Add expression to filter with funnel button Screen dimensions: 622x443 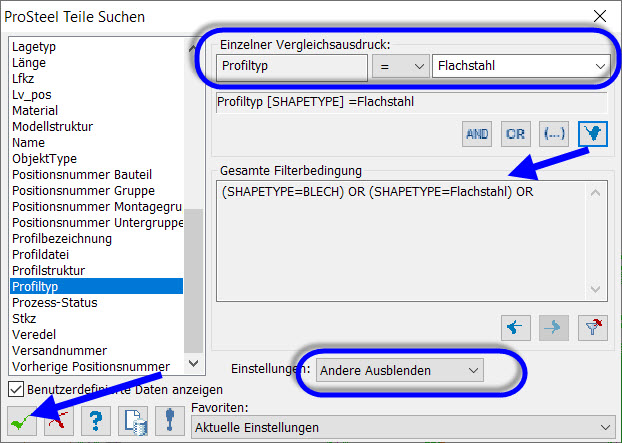pos(593,134)
